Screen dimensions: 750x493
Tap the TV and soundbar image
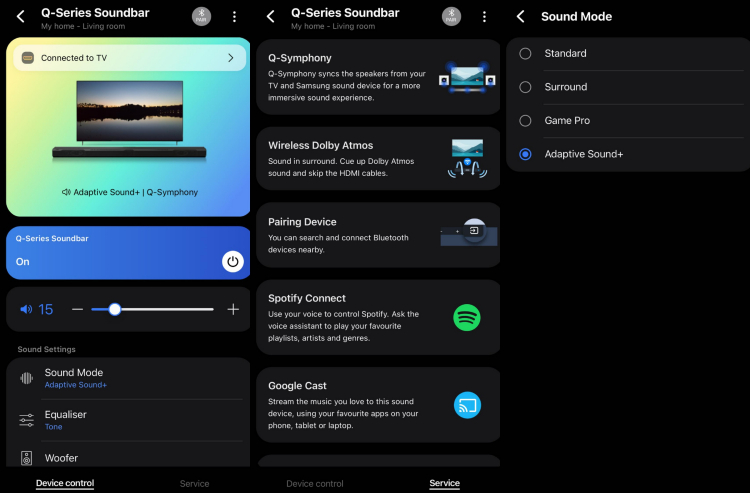(129, 121)
